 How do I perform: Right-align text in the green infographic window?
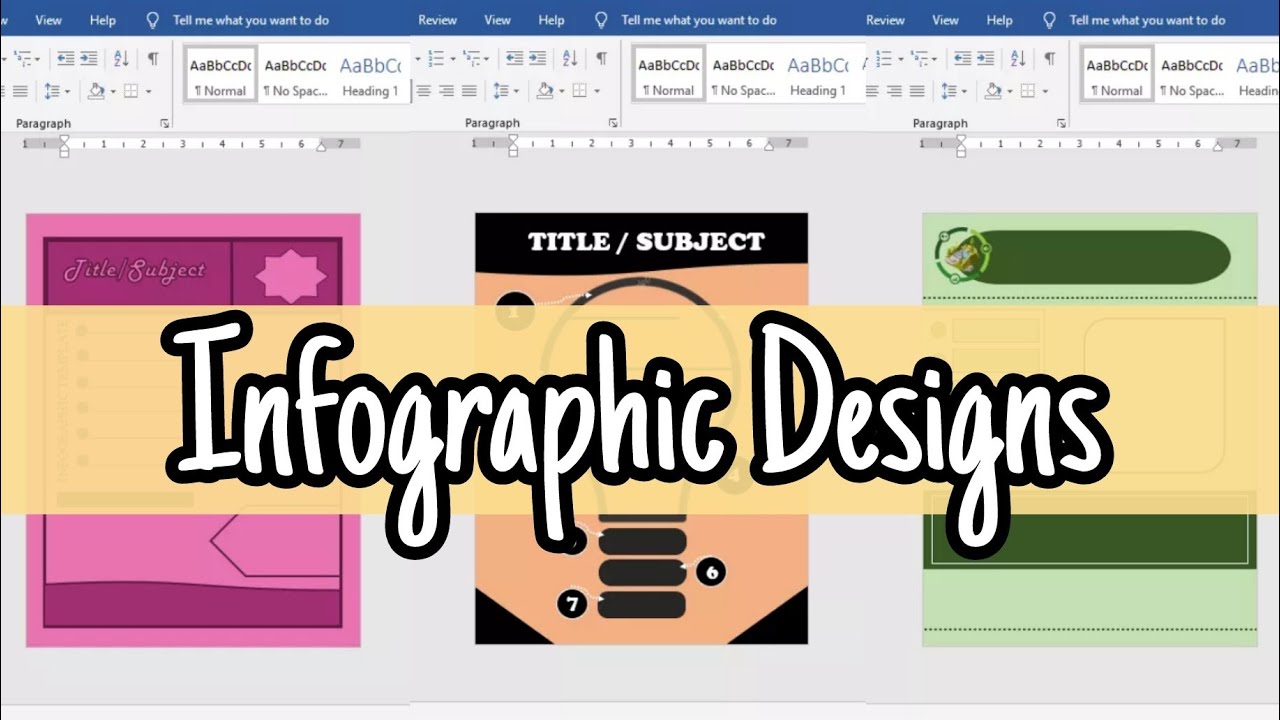[x=894, y=91]
